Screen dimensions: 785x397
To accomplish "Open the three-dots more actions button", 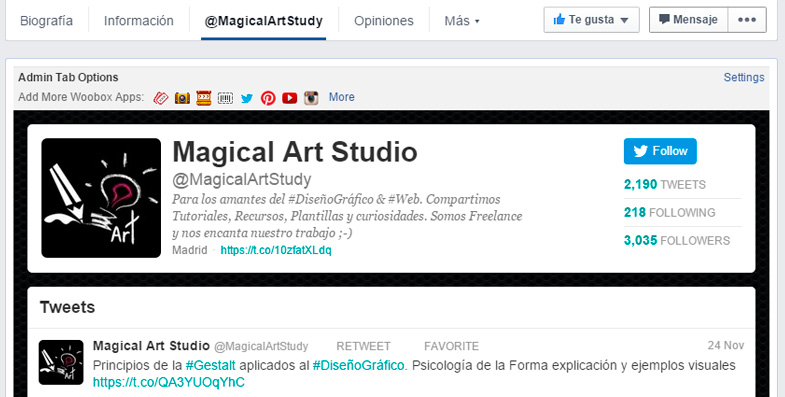I will pos(747,20).
